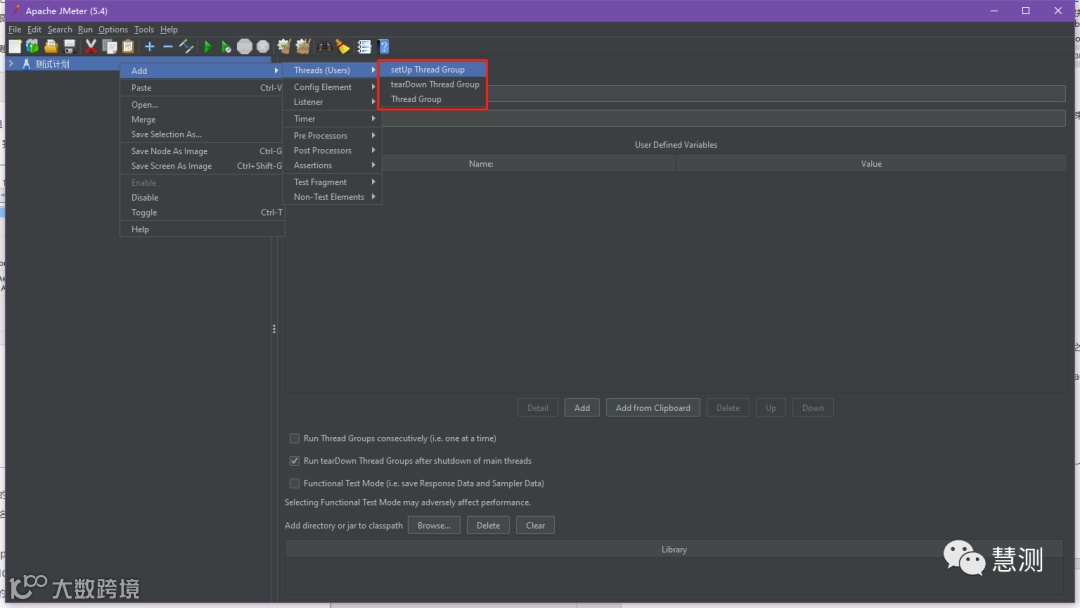Viewport: 1080px width, 608px height.
Task: Select setUp Thread Group
Action: point(433,70)
